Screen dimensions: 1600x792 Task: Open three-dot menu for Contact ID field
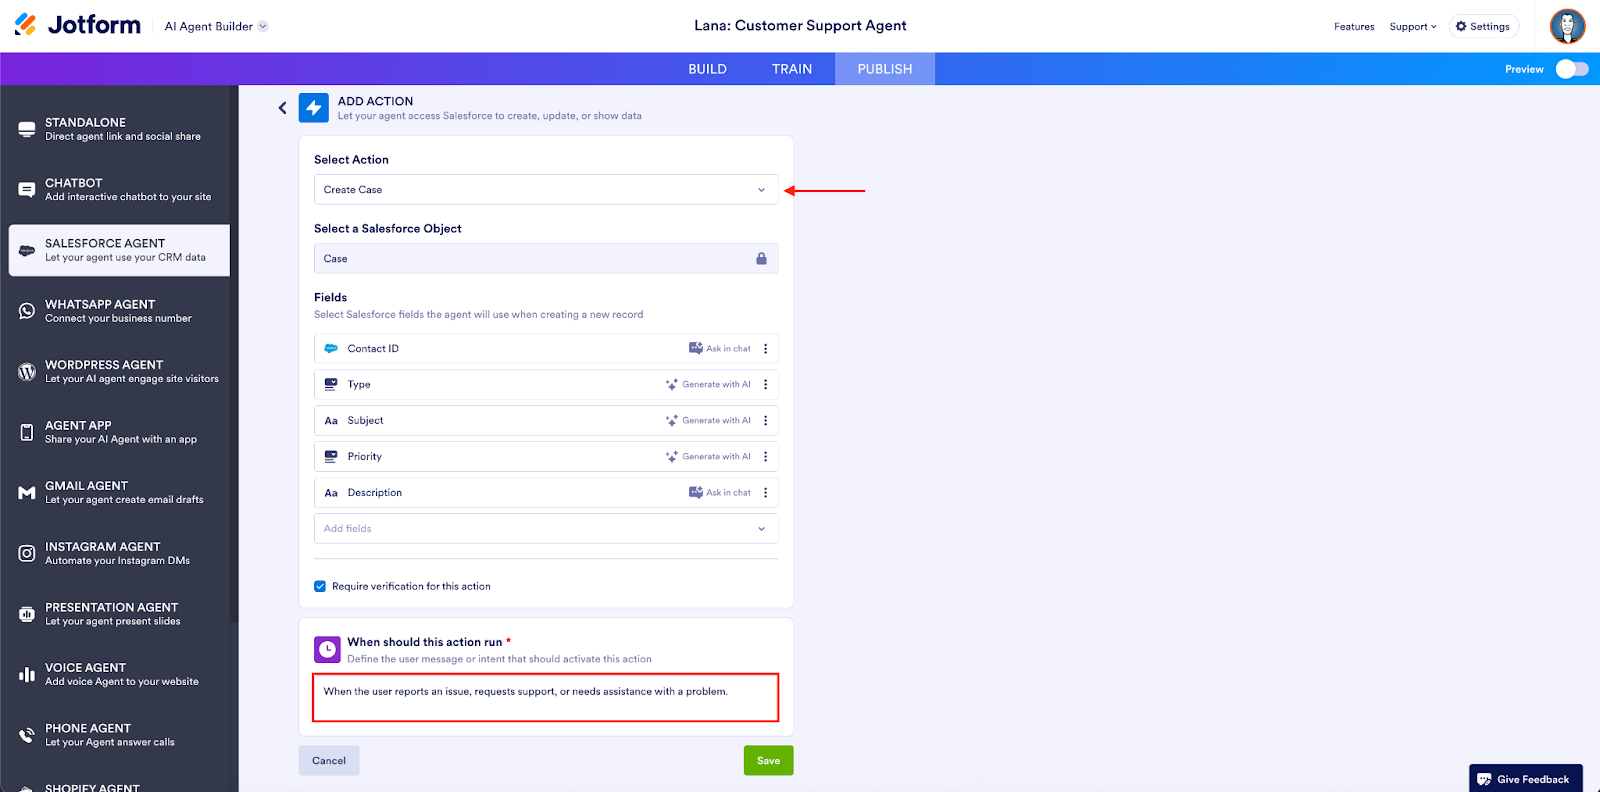click(x=766, y=349)
